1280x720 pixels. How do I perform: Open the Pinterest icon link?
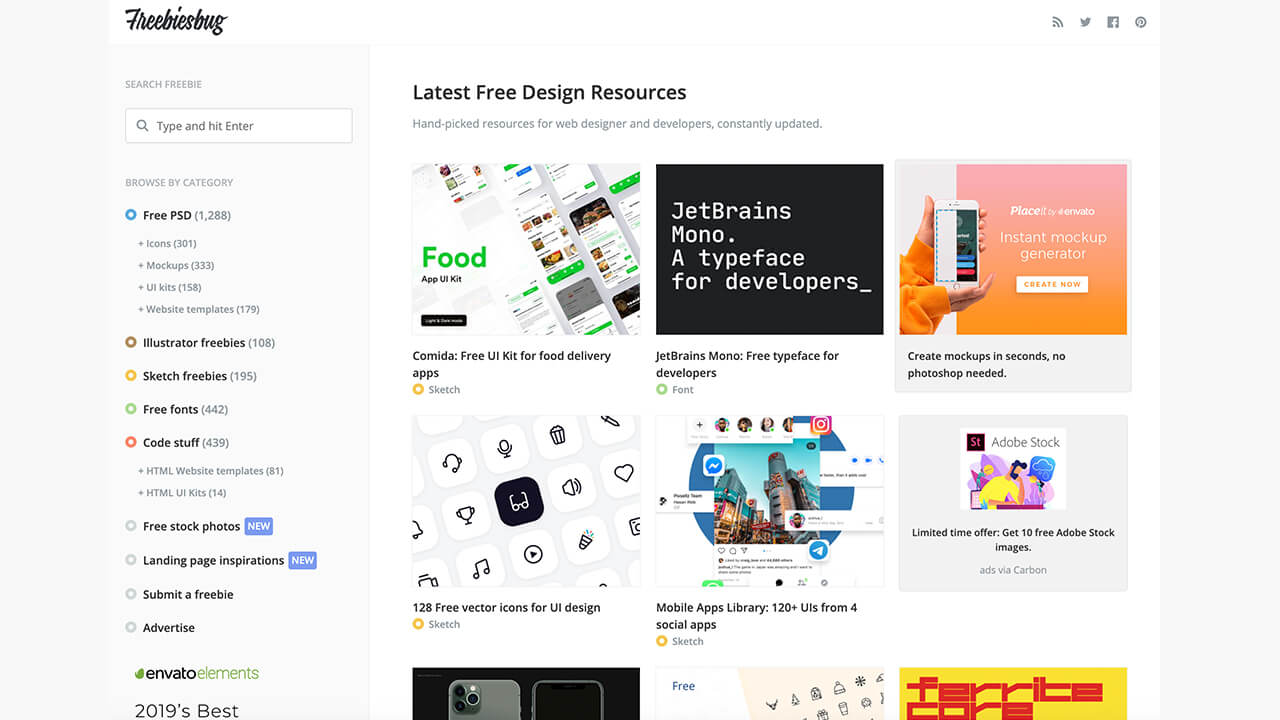1140,22
